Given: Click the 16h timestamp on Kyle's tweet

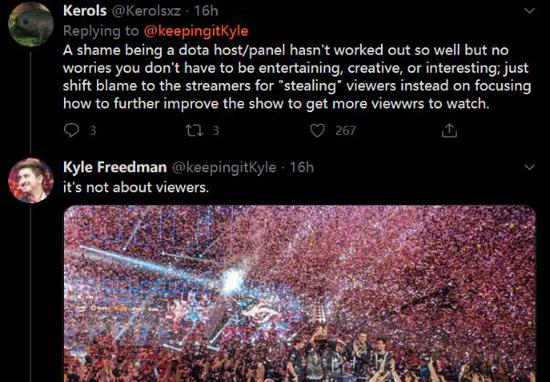Looking at the screenshot, I should coord(301,167).
